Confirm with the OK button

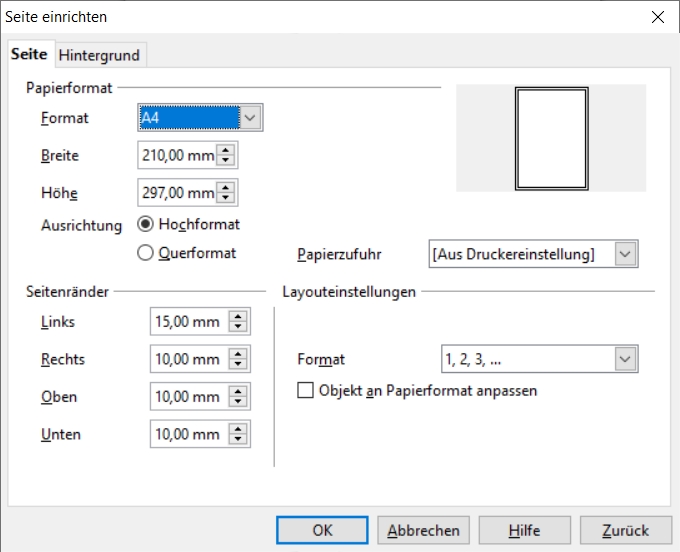tap(322, 530)
